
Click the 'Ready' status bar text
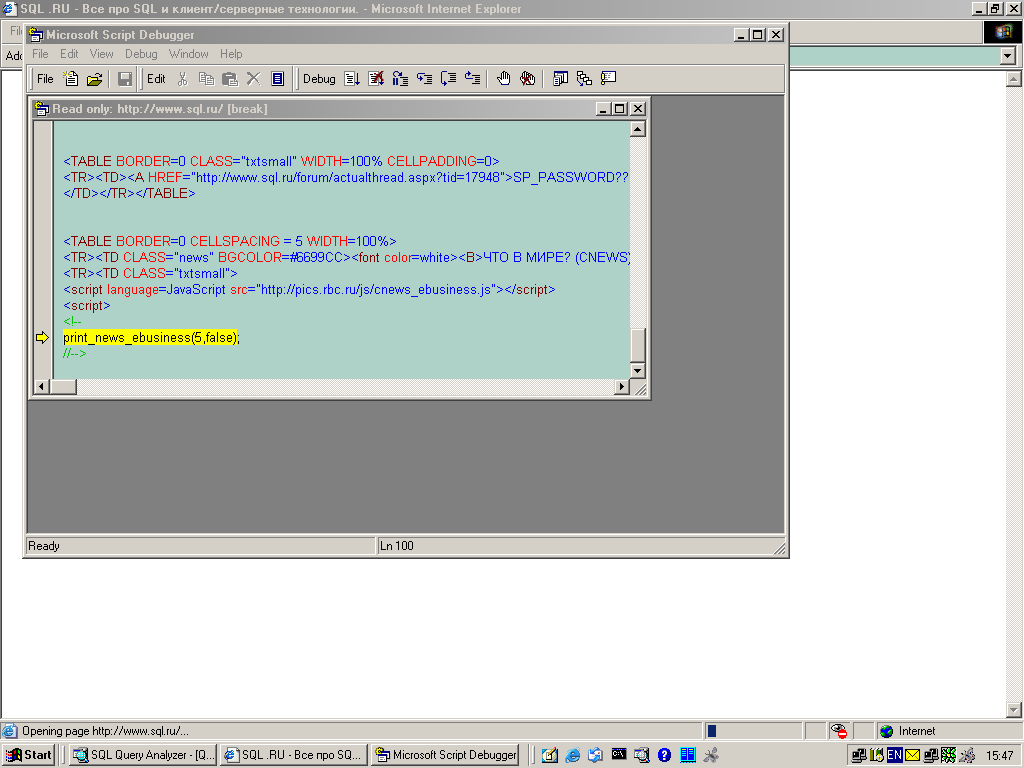(x=44, y=546)
